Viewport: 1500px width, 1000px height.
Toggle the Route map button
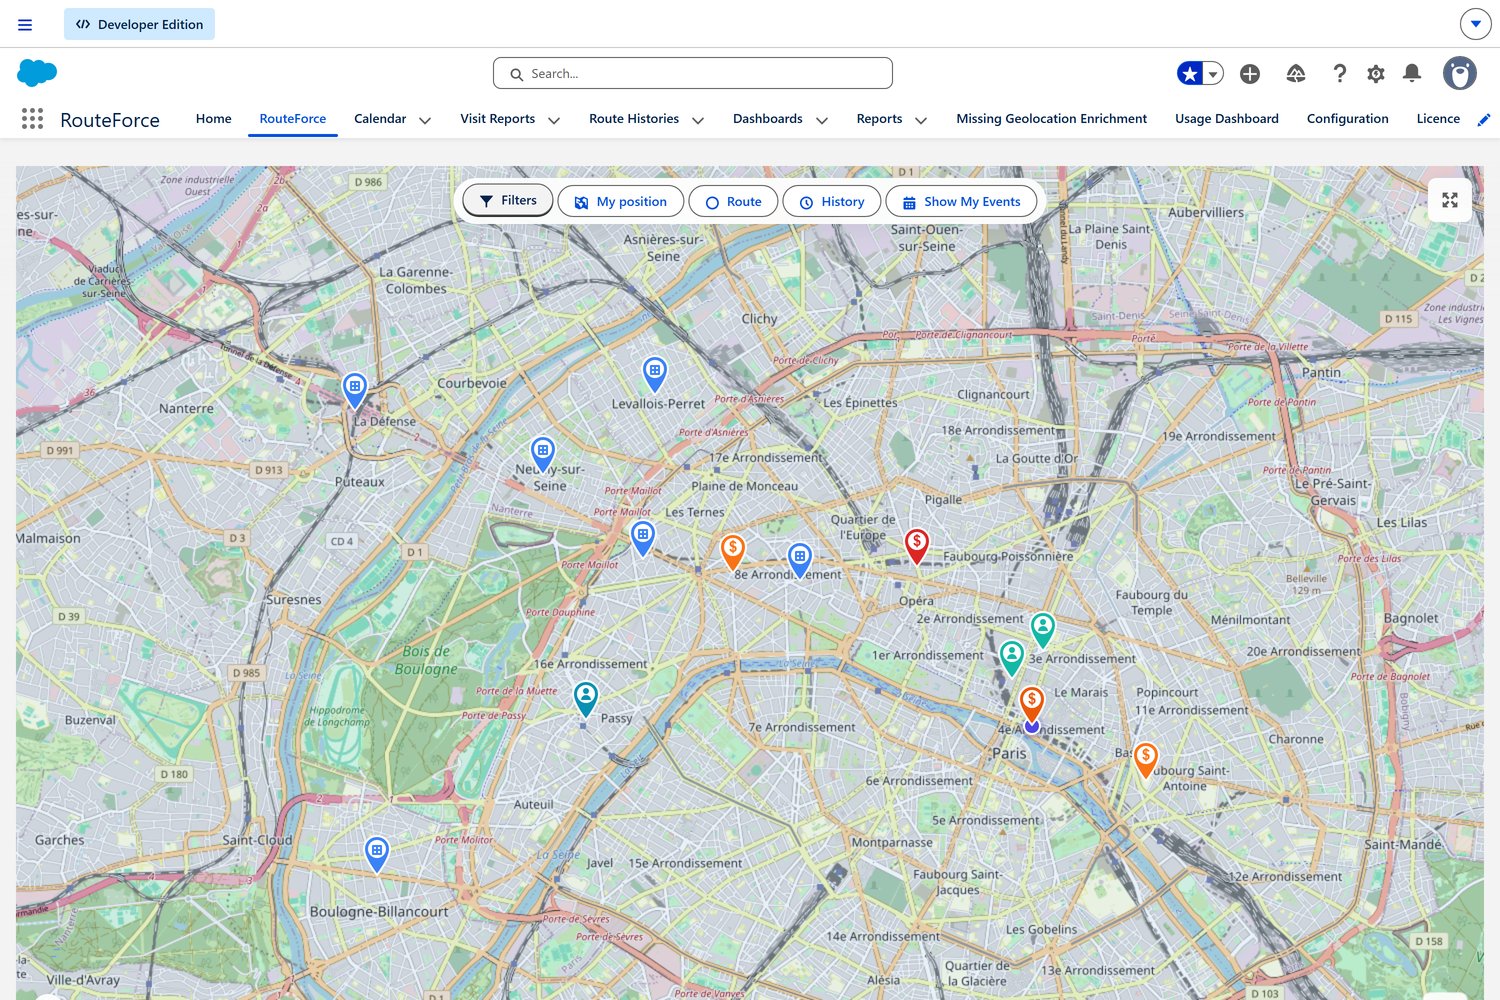733,201
